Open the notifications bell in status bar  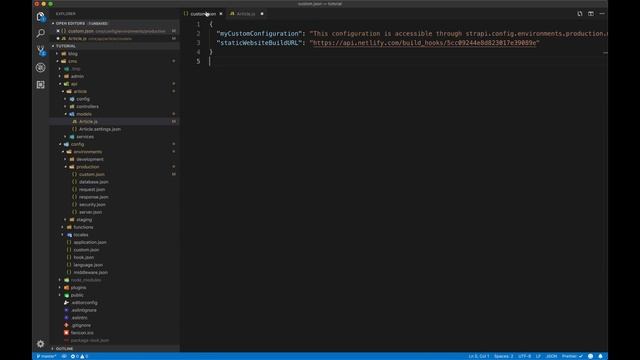pos(600,356)
